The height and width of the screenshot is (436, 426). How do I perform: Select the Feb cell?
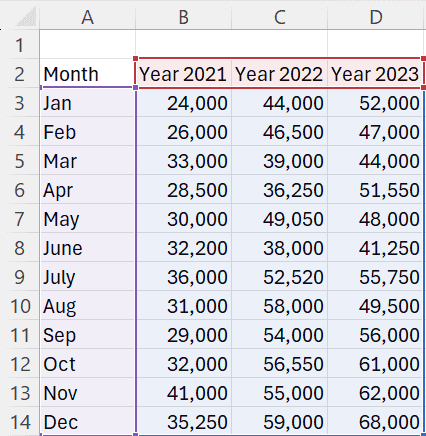click(x=88, y=132)
